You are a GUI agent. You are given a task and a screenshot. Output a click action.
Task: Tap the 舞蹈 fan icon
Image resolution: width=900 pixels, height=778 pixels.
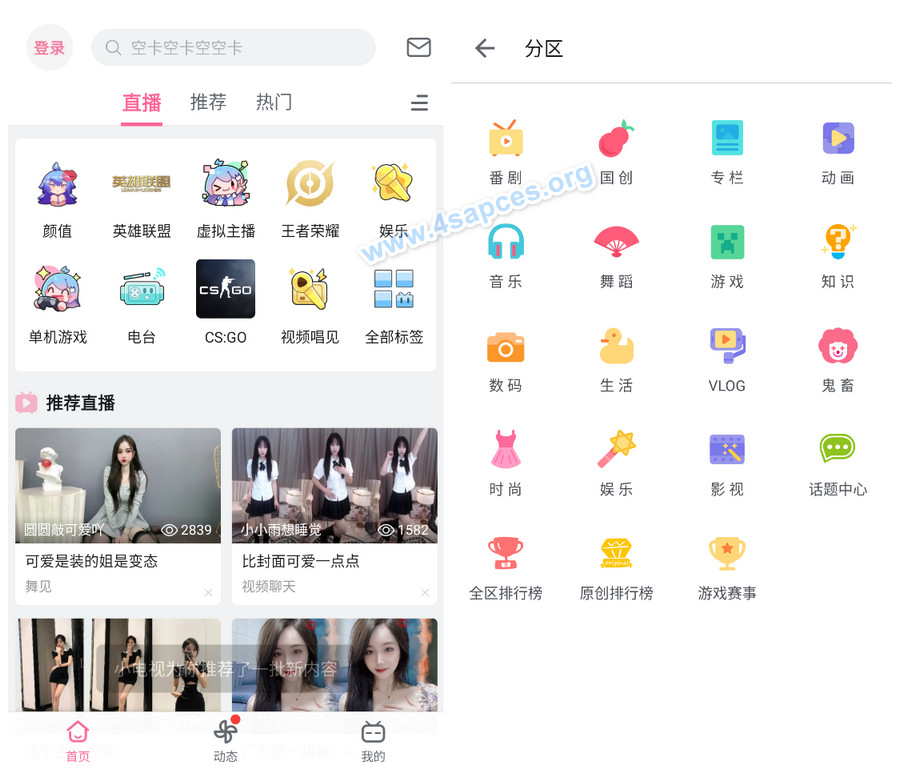[x=616, y=243]
